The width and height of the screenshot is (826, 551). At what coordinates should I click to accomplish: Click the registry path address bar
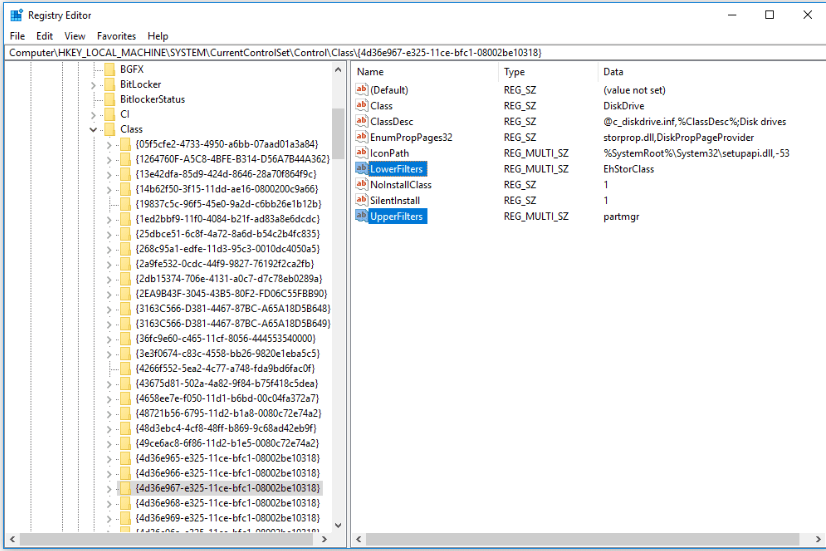coord(415,53)
